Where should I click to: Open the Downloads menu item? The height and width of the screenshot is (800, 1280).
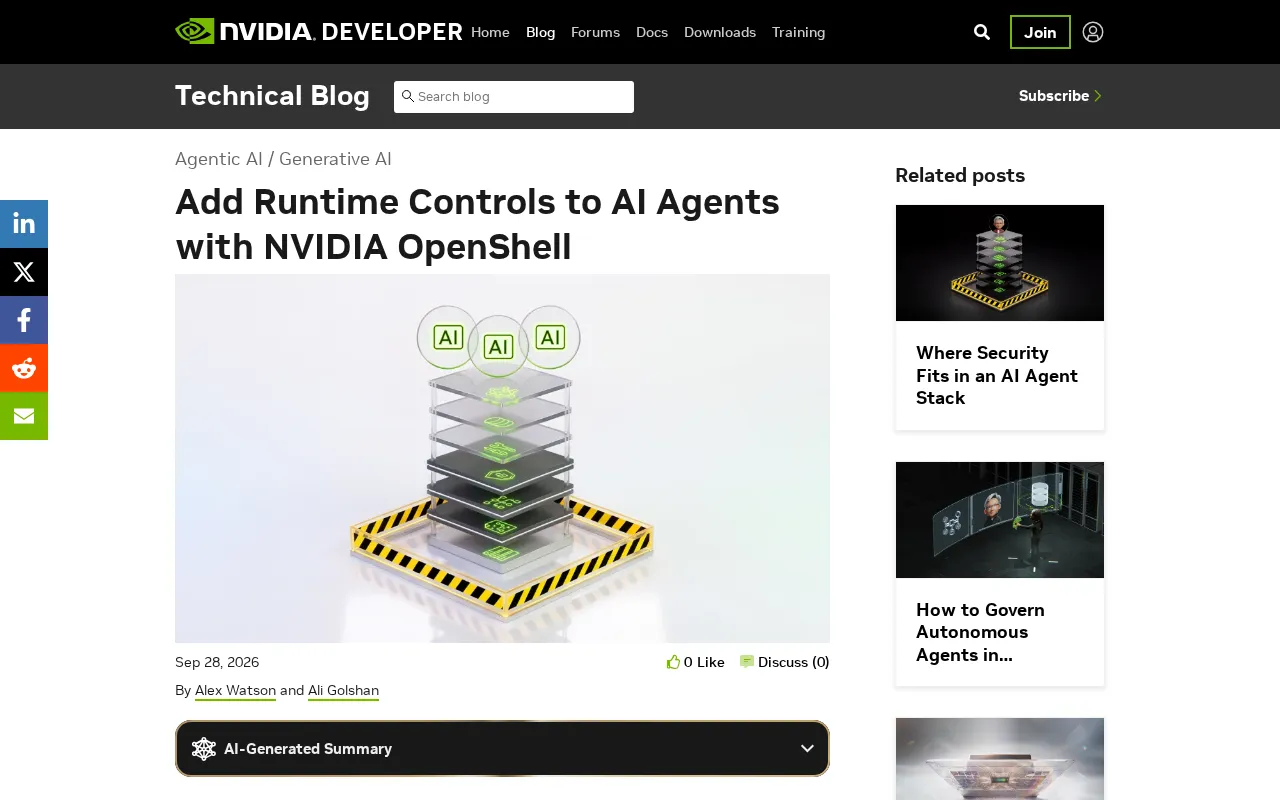(720, 32)
